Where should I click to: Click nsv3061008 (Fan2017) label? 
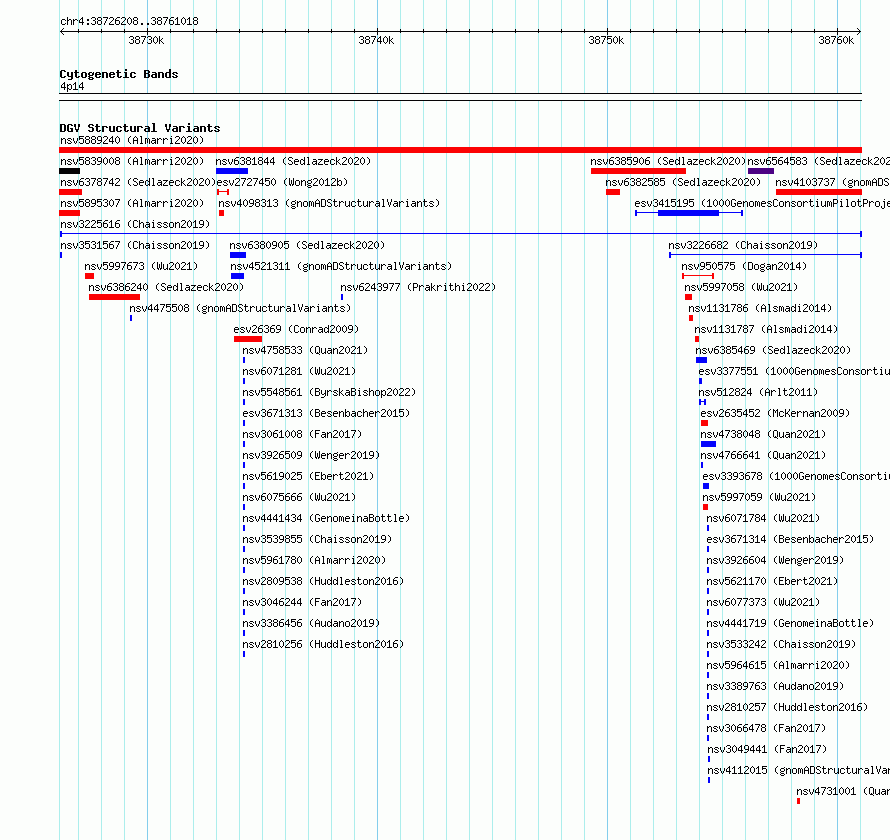coord(303,434)
